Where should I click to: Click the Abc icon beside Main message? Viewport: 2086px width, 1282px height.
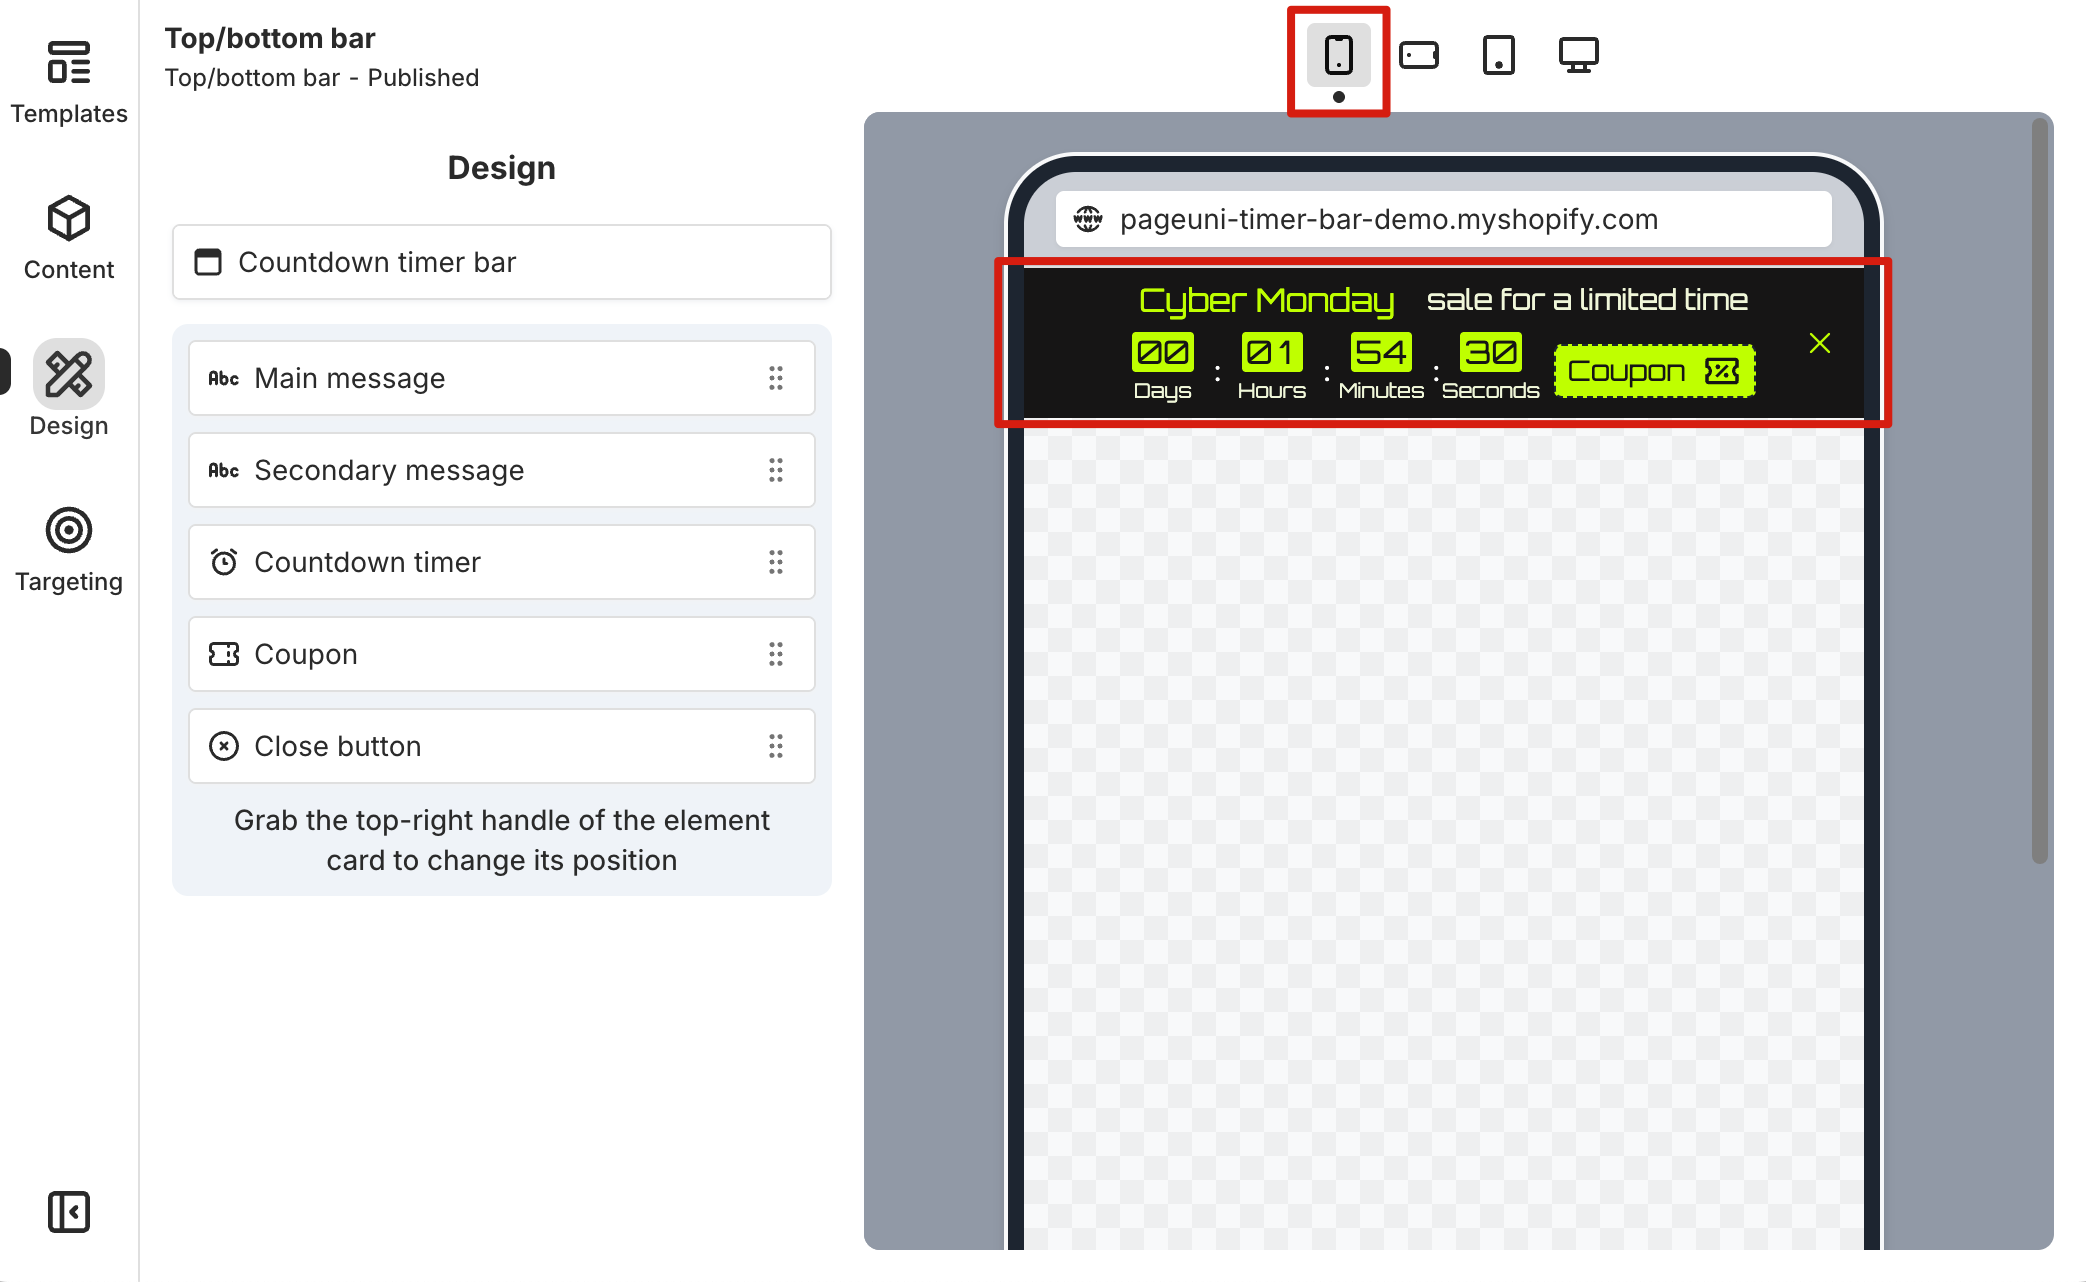[224, 378]
